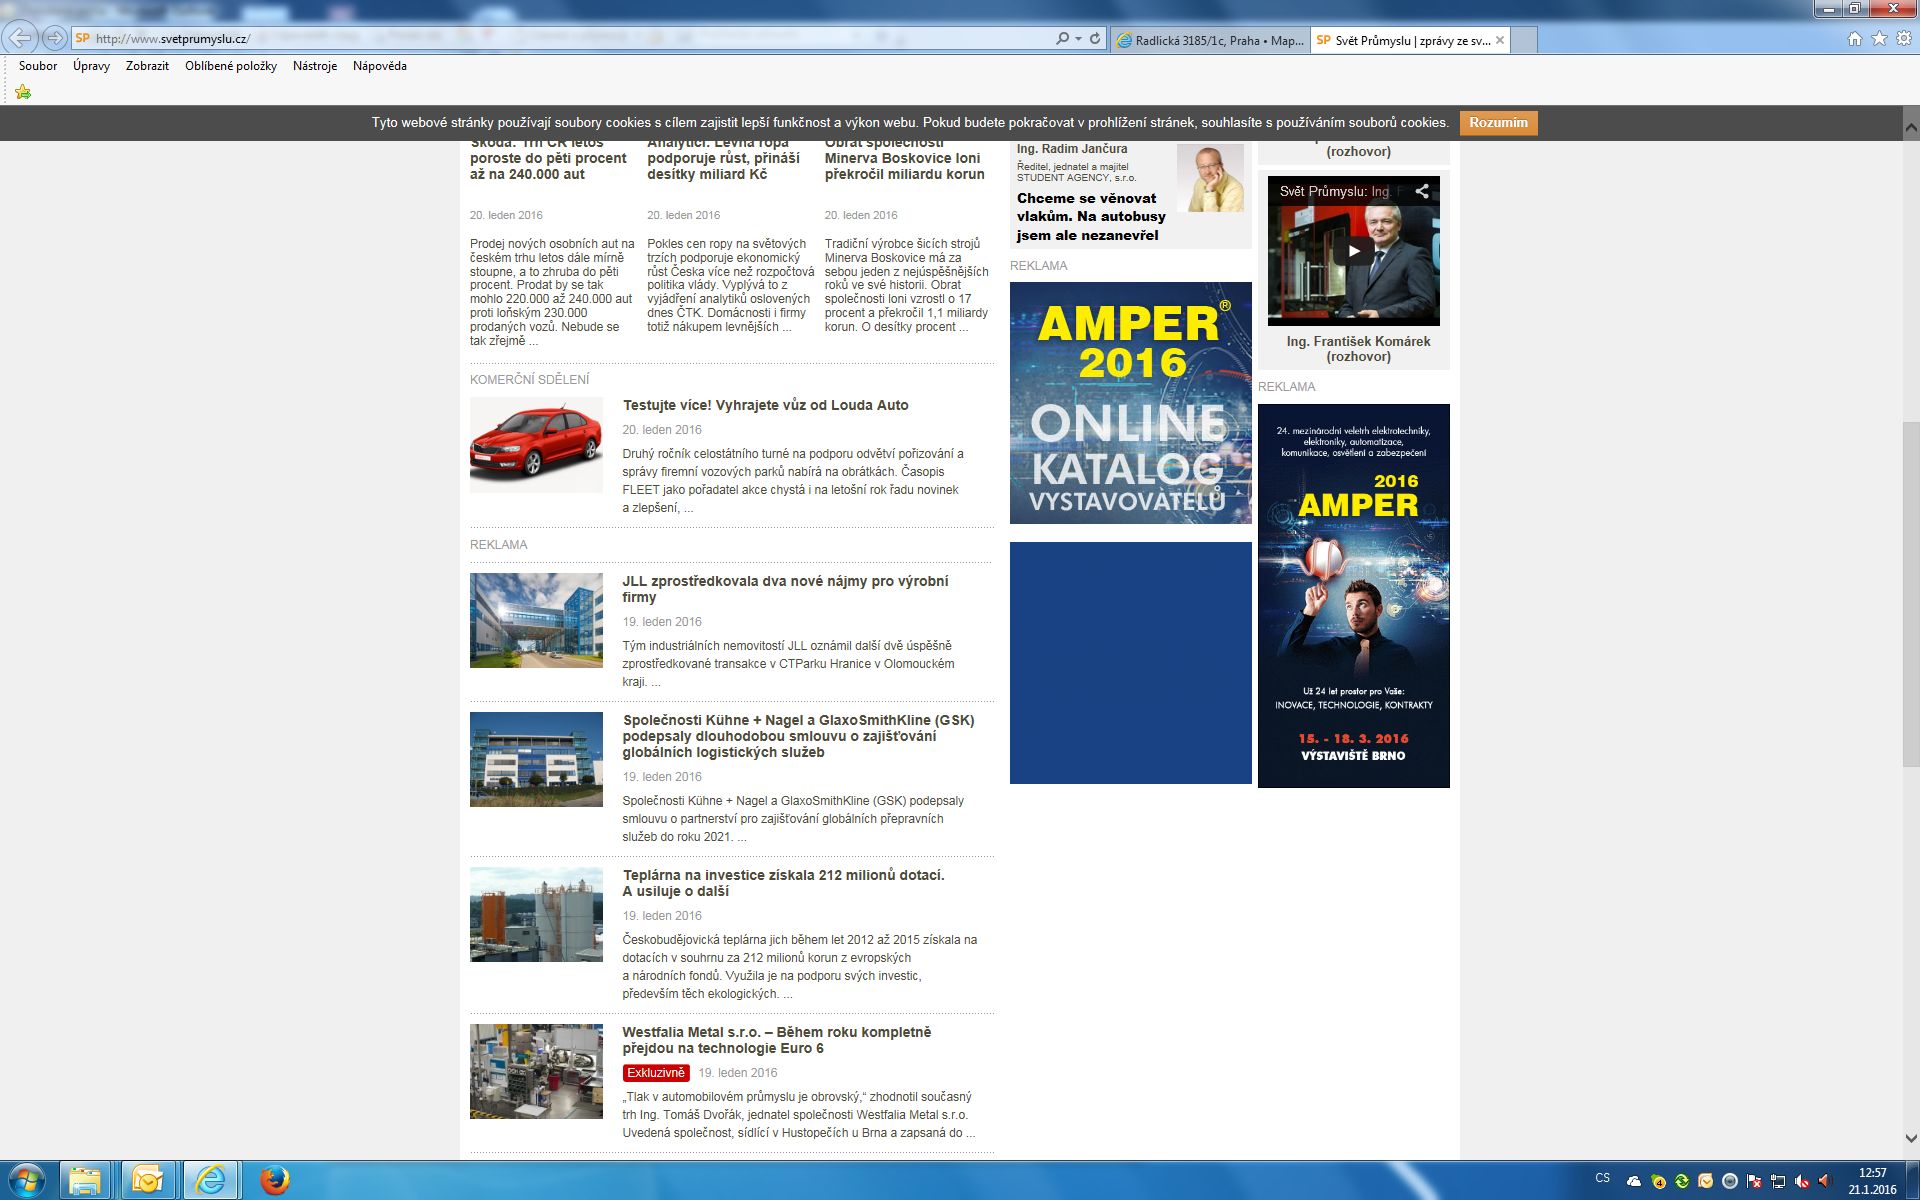Open the mail client taskbar icon
The height and width of the screenshot is (1200, 1920).
[148, 1181]
